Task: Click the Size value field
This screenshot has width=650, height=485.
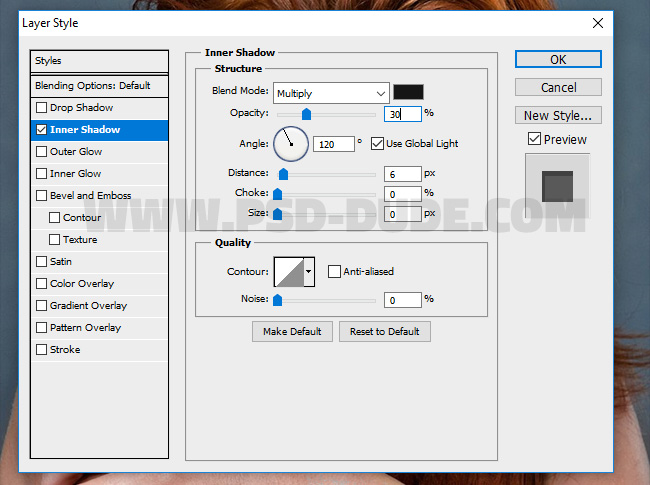Action: (403, 214)
